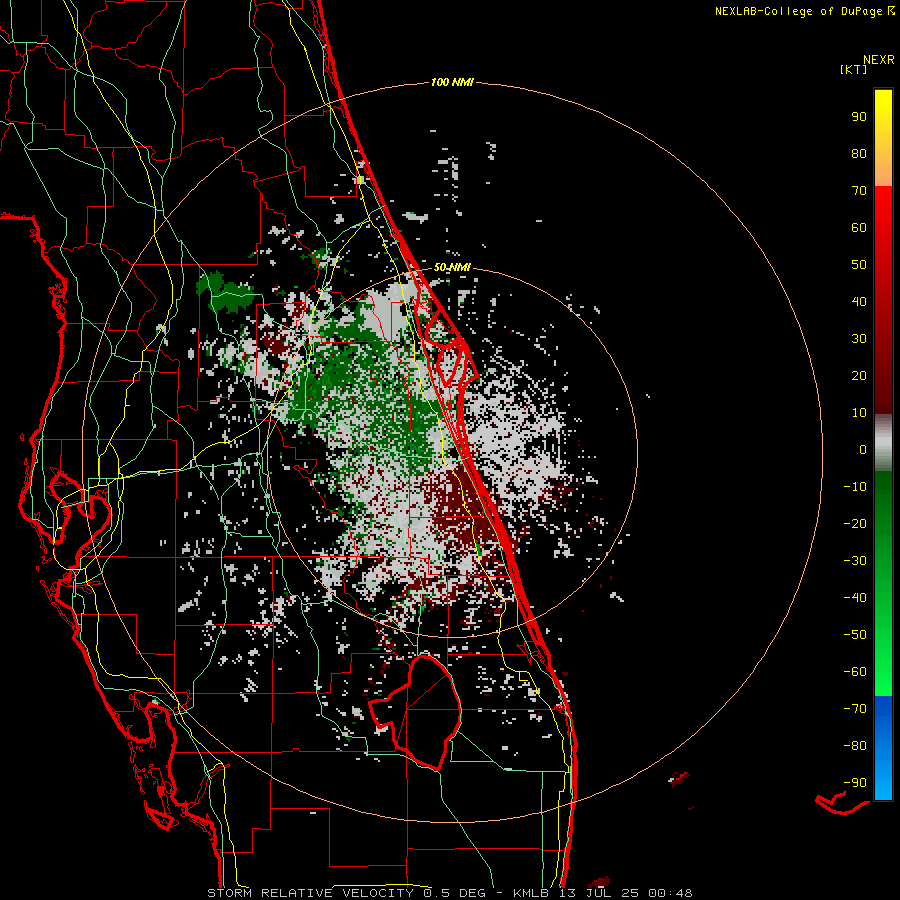Click the bright green segment of color bar

(883, 649)
